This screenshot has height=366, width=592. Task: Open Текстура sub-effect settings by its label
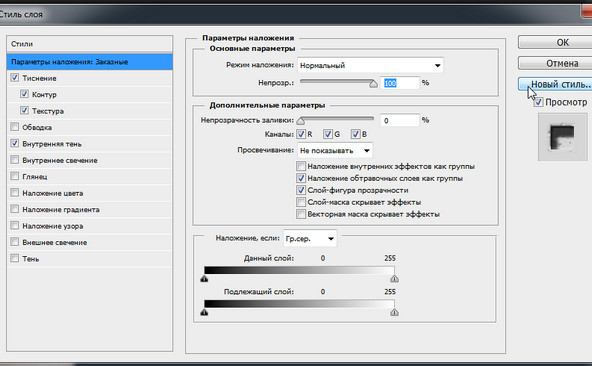click(x=48, y=111)
